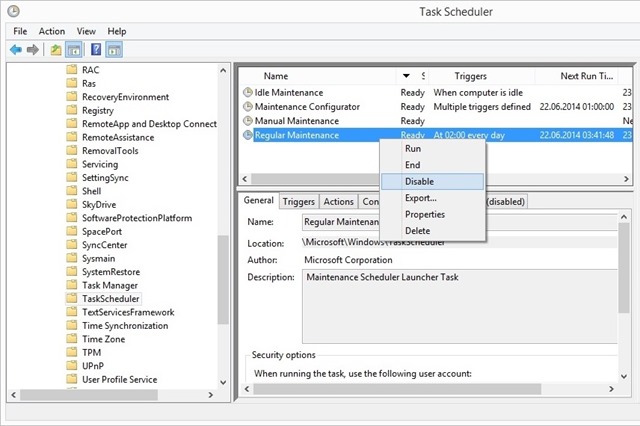The image size is (640, 426).
Task: Select the Task Manager folder
Action: click(110, 285)
